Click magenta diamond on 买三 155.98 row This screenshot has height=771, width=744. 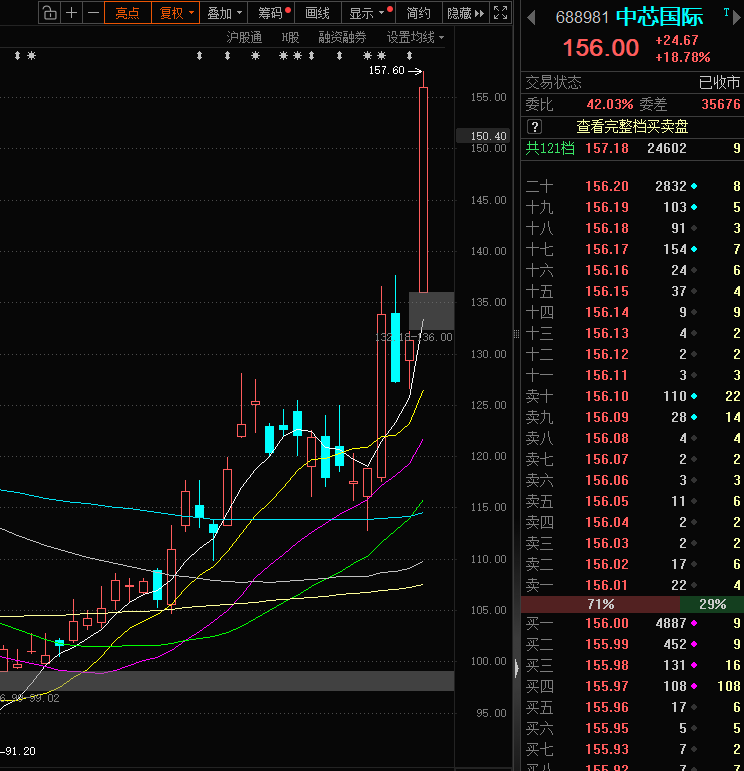coord(694,665)
